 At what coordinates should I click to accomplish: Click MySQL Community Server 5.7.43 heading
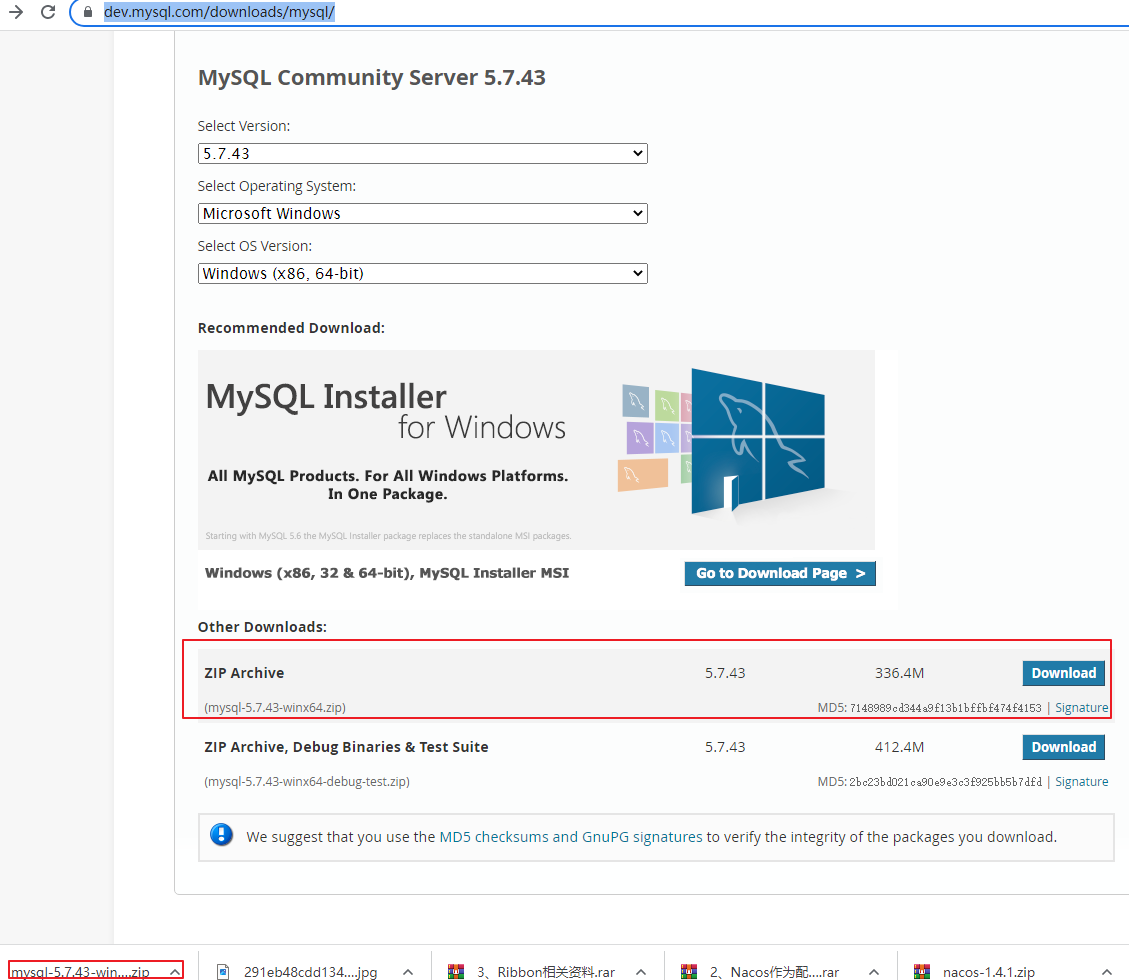point(372,77)
